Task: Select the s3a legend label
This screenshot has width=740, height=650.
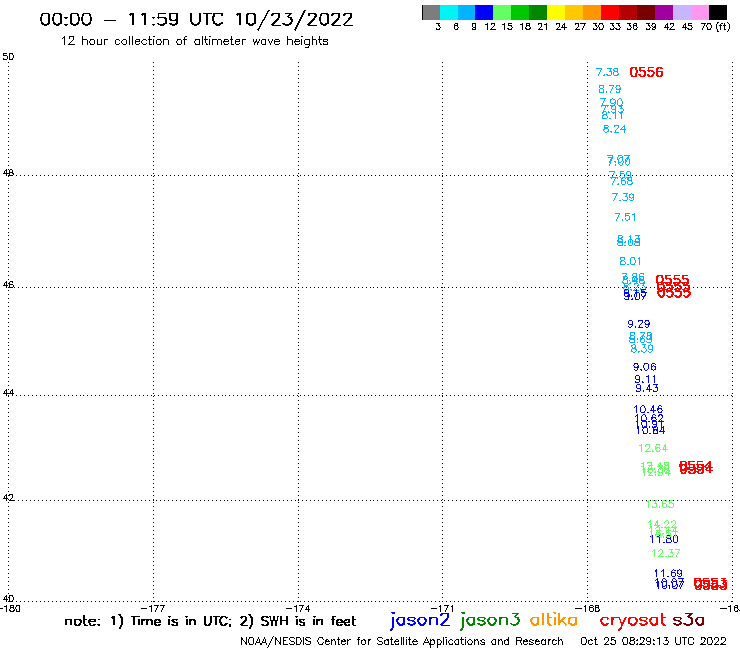Action: [689, 620]
